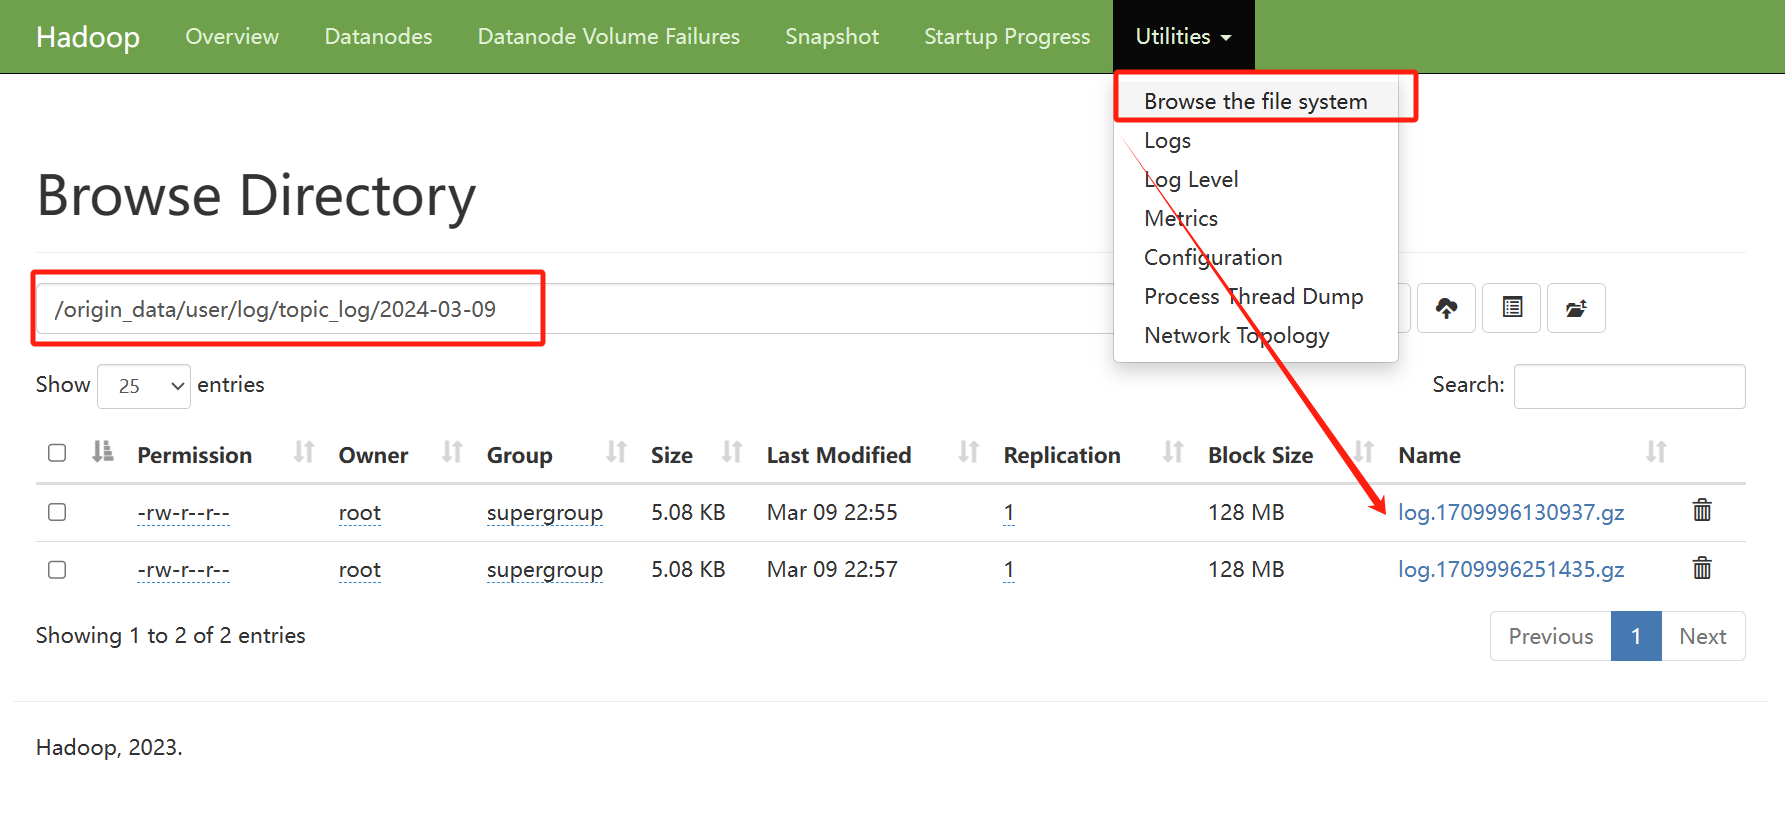Sort by the checkbox column sort icon
Screen dimensions: 1785x837
pos(102,452)
